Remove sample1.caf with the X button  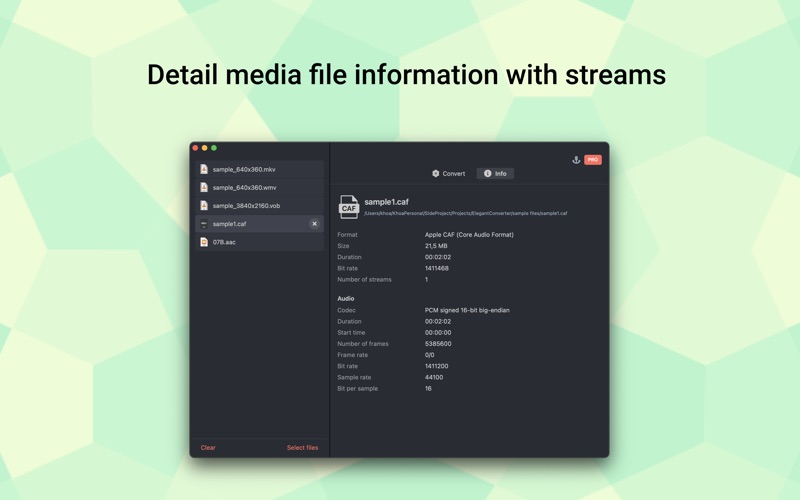click(x=314, y=224)
